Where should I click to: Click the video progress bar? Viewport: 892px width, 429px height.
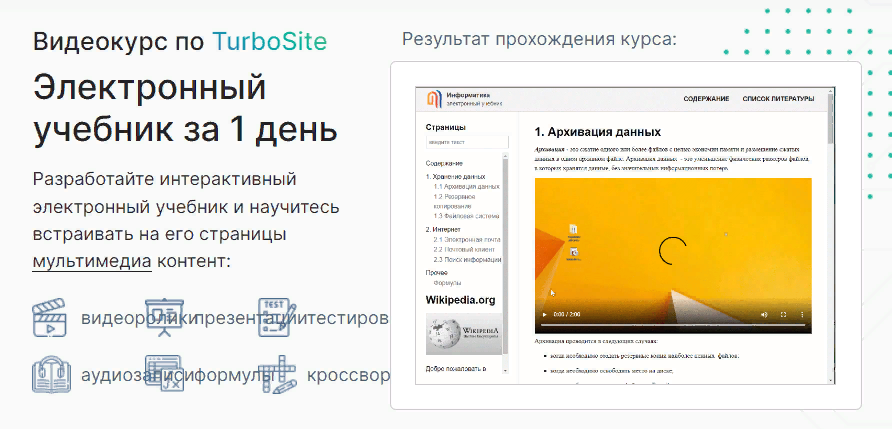[x=671, y=326]
